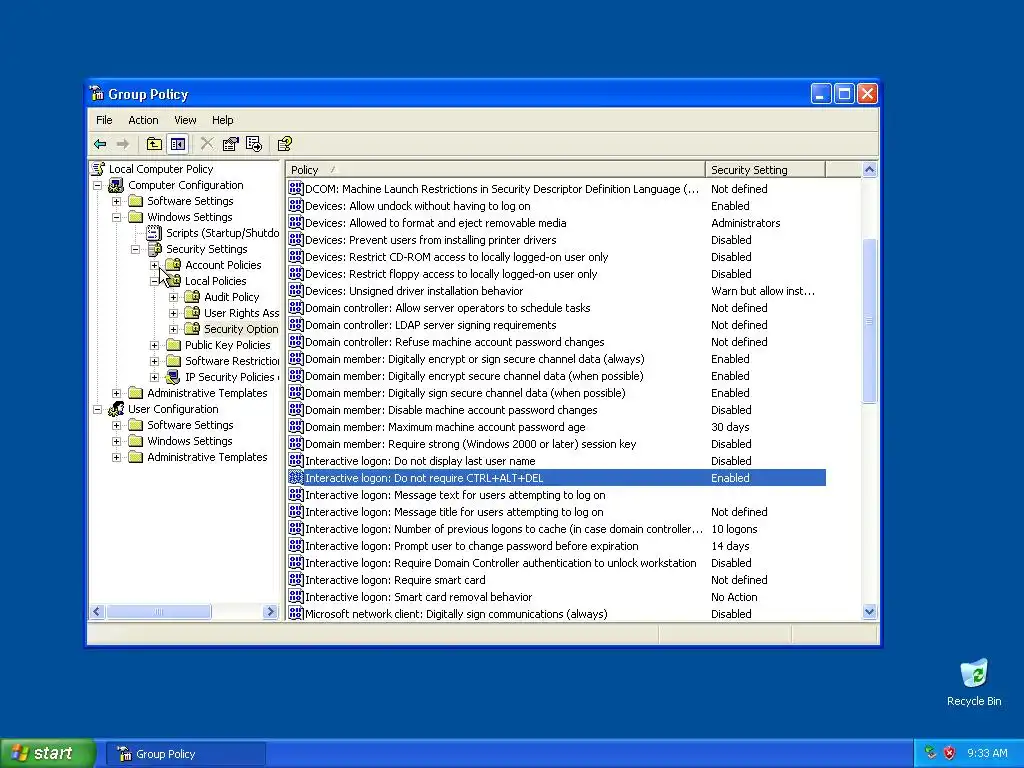Expand the Public Key Policies node
Image resolution: width=1024 pixels, height=768 pixels.
point(154,345)
